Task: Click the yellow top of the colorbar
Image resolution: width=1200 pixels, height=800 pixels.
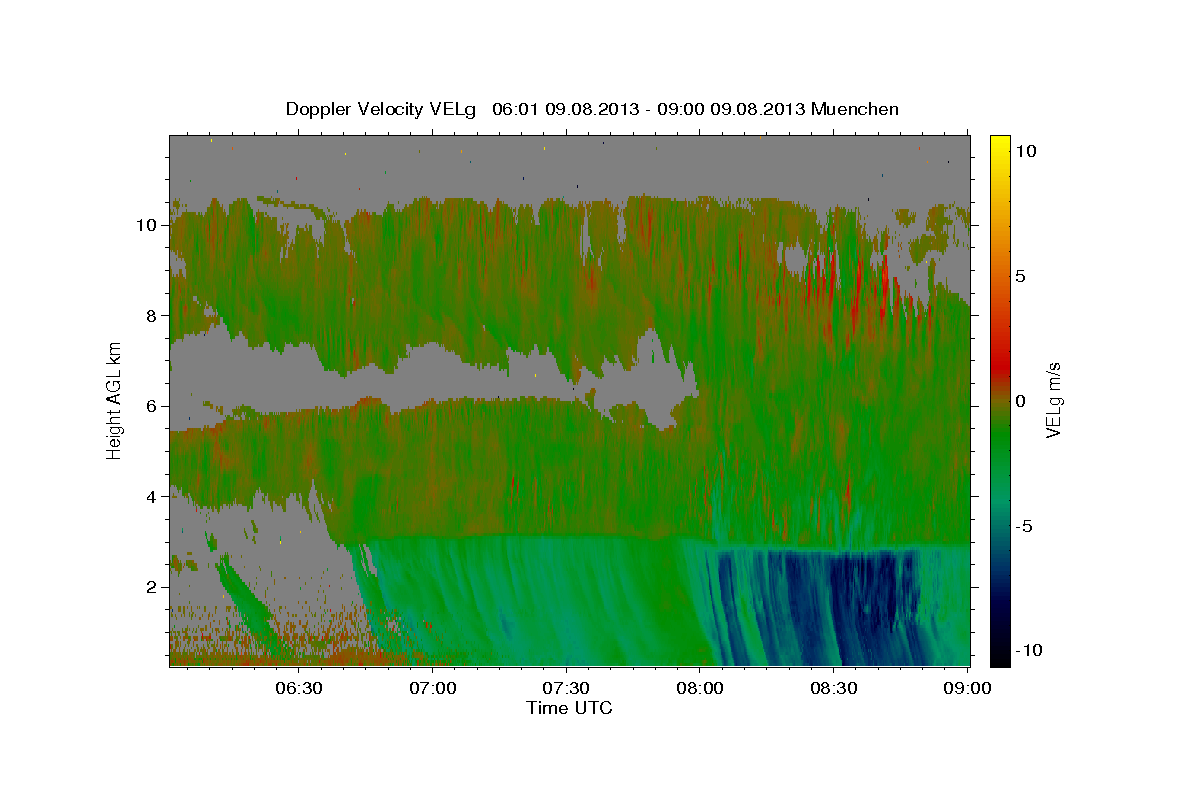Action: coord(999,145)
